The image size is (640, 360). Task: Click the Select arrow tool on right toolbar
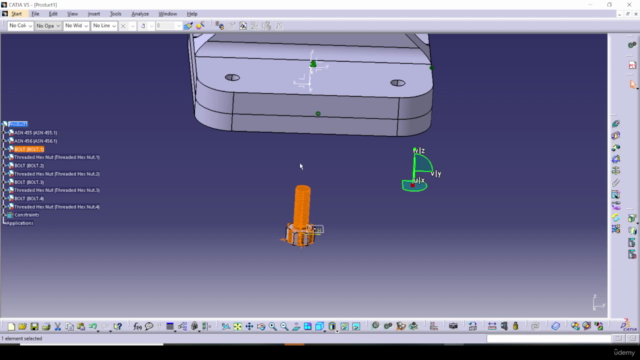click(x=632, y=84)
